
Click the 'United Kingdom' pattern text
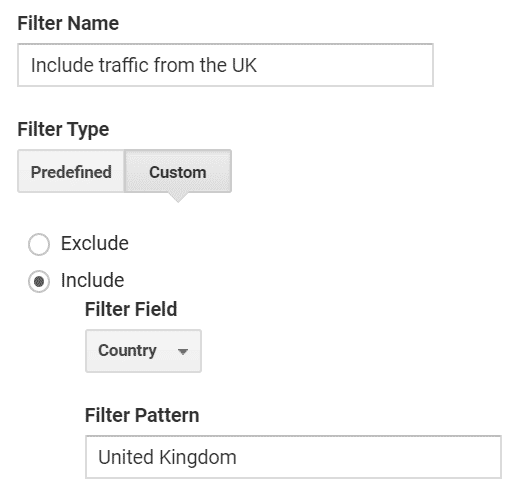[x=167, y=457]
